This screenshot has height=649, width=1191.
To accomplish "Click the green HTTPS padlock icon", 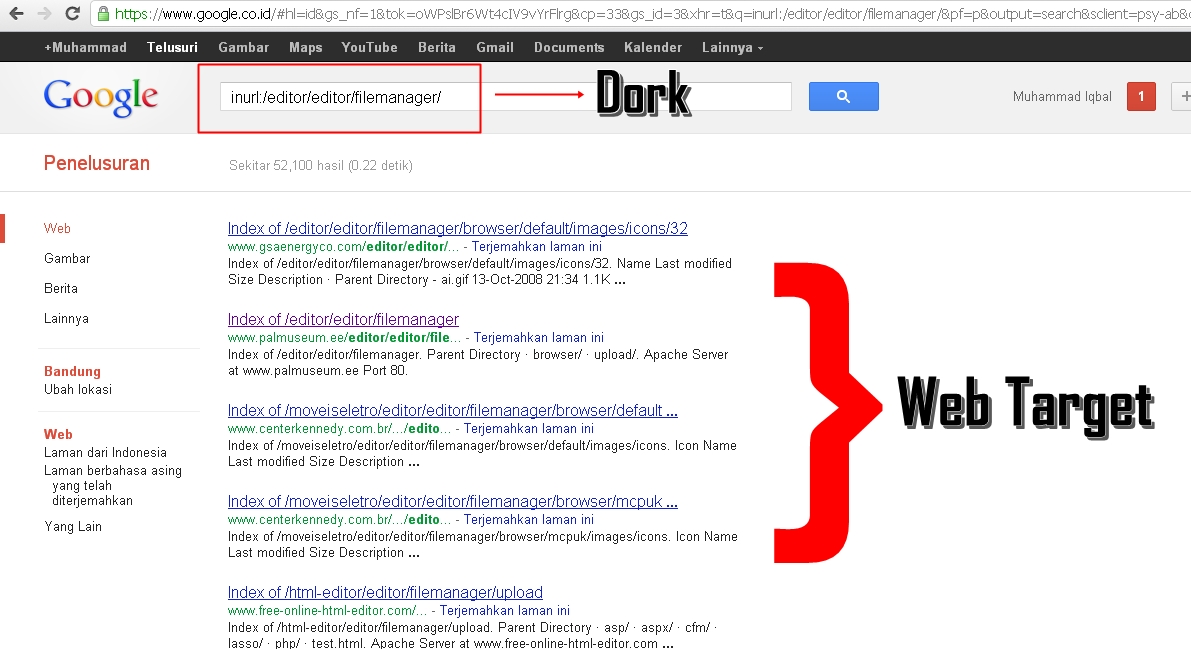I will click(103, 13).
